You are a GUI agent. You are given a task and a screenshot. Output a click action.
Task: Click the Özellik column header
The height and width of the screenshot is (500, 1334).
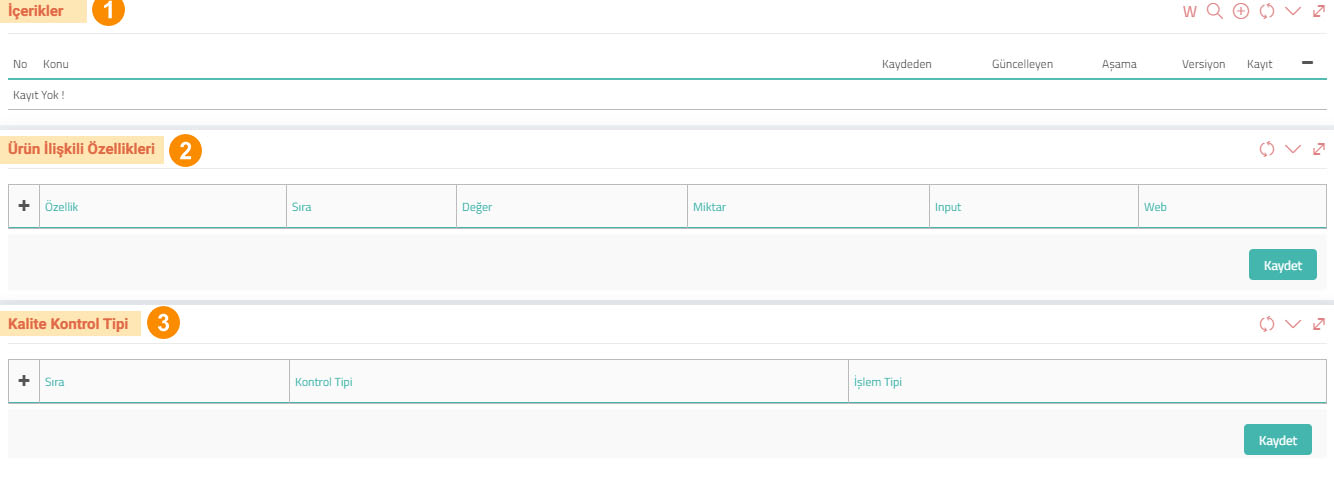point(62,207)
